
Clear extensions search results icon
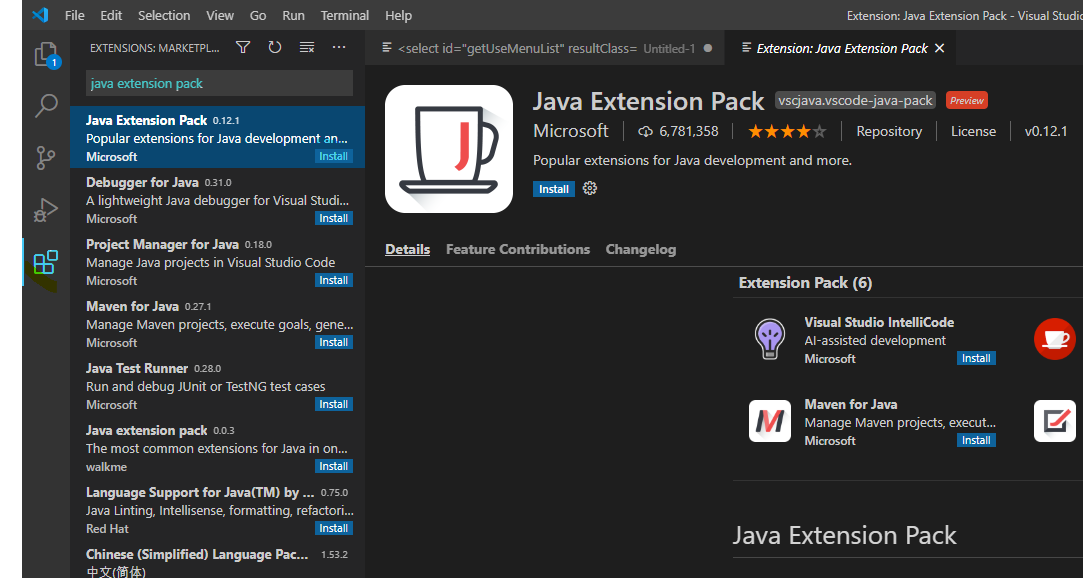tap(307, 47)
